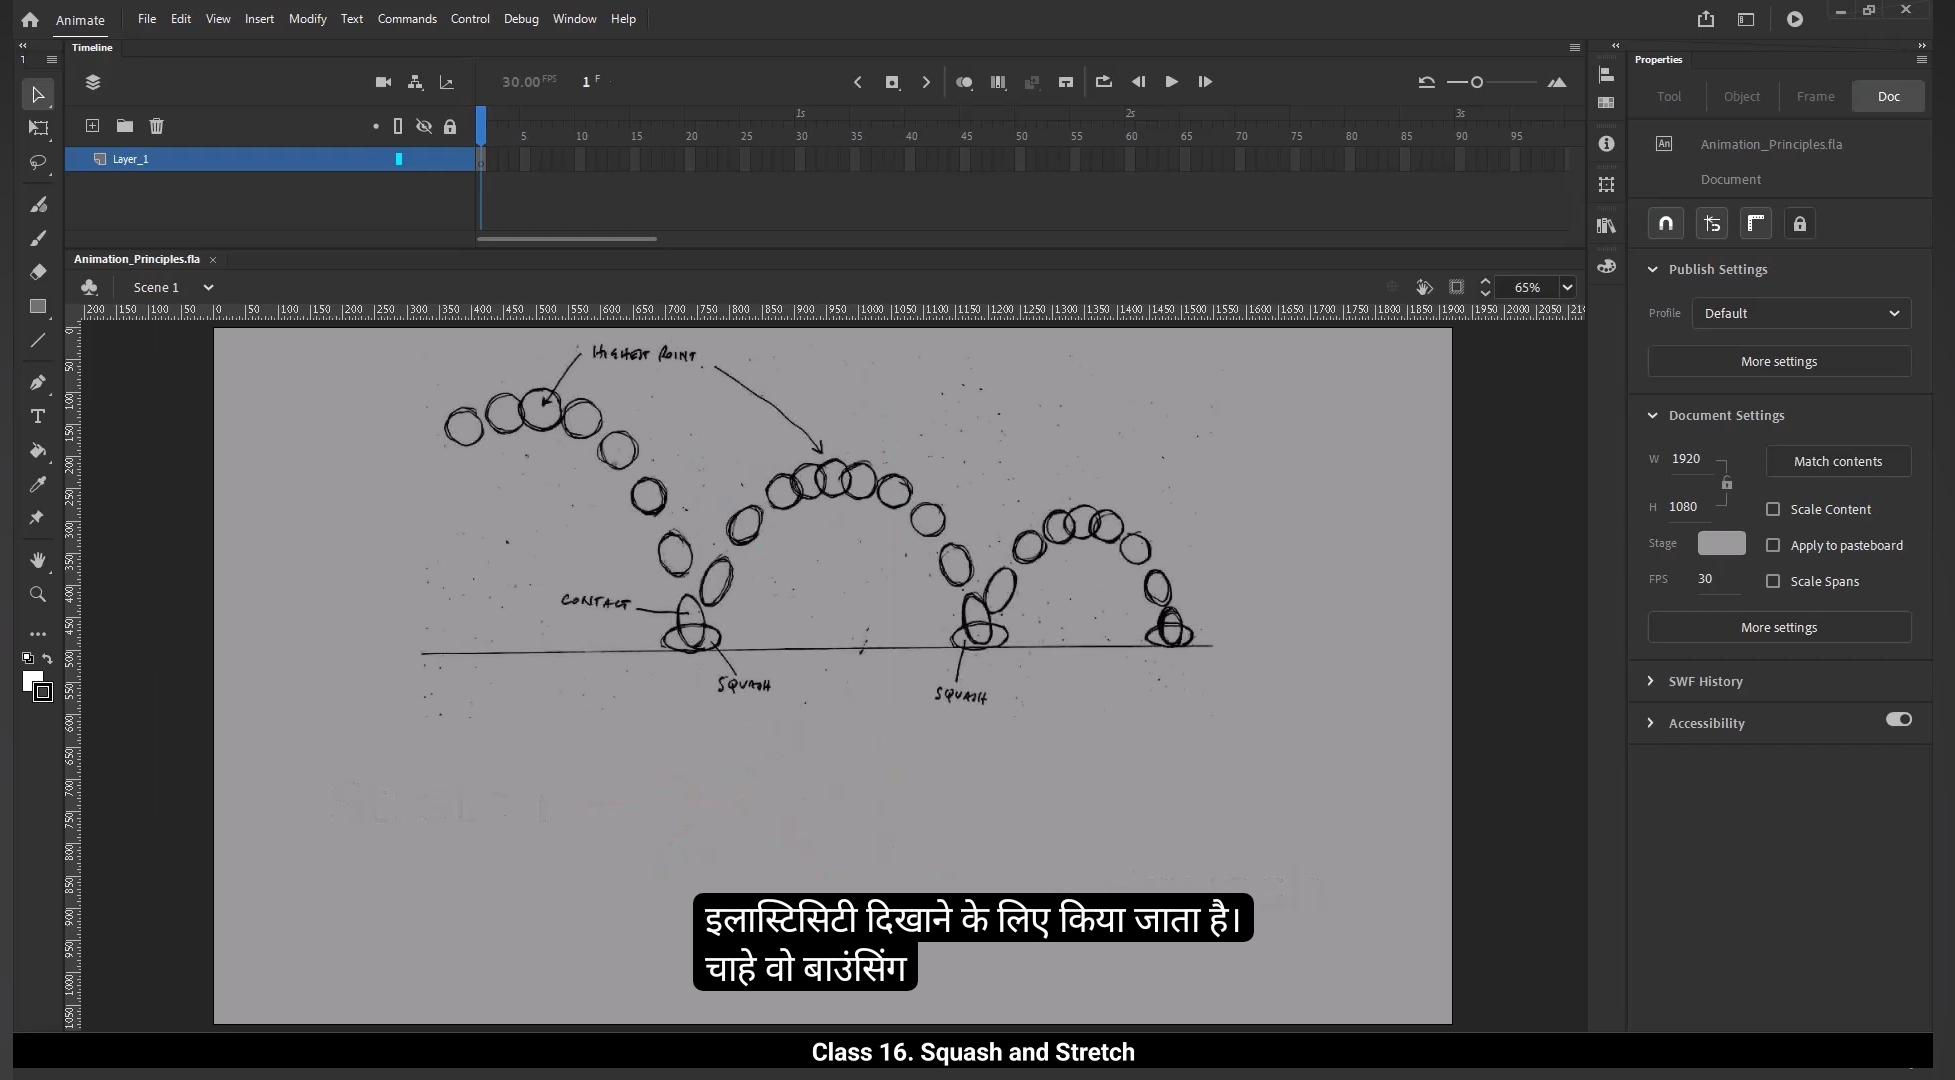The height and width of the screenshot is (1080, 1955).
Task: Toggle show all layers as outlines
Action: (398, 126)
